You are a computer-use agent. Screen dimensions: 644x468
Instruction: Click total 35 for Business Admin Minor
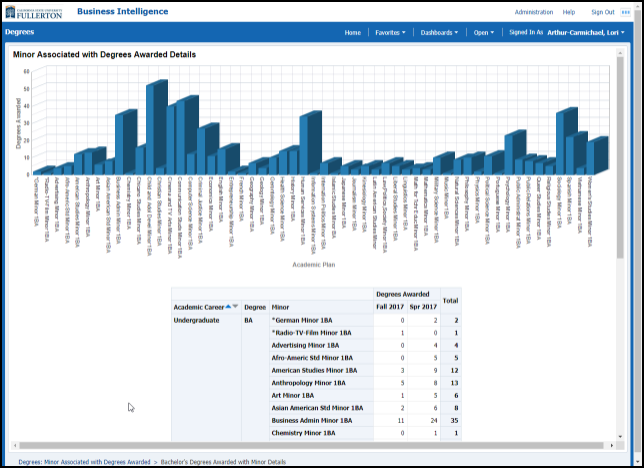454,420
